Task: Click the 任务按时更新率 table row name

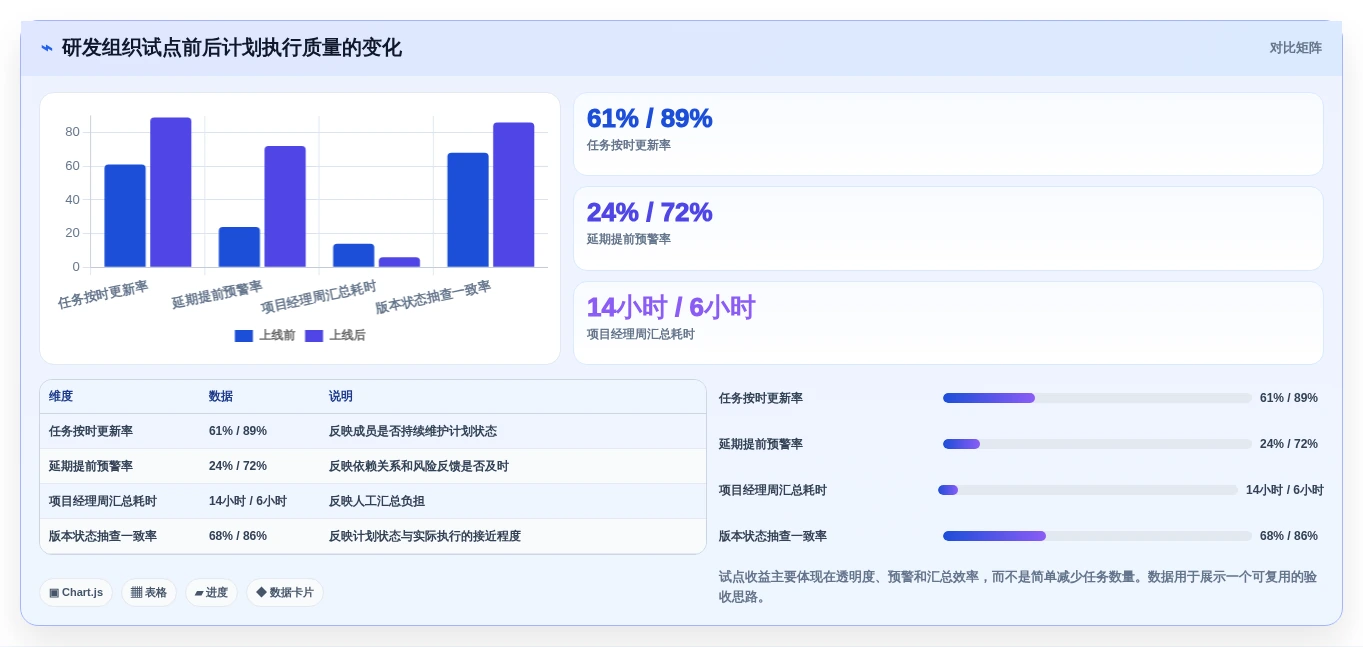Action: [91, 431]
